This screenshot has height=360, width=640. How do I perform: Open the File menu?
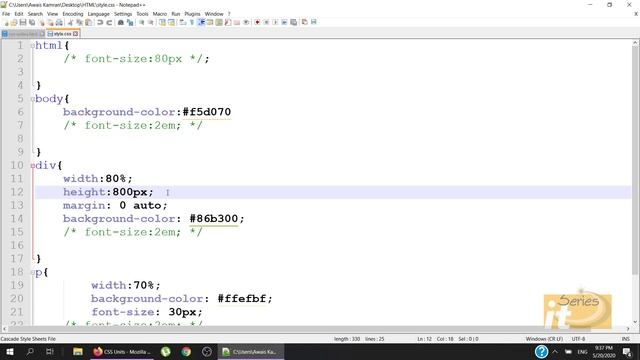click(6, 14)
